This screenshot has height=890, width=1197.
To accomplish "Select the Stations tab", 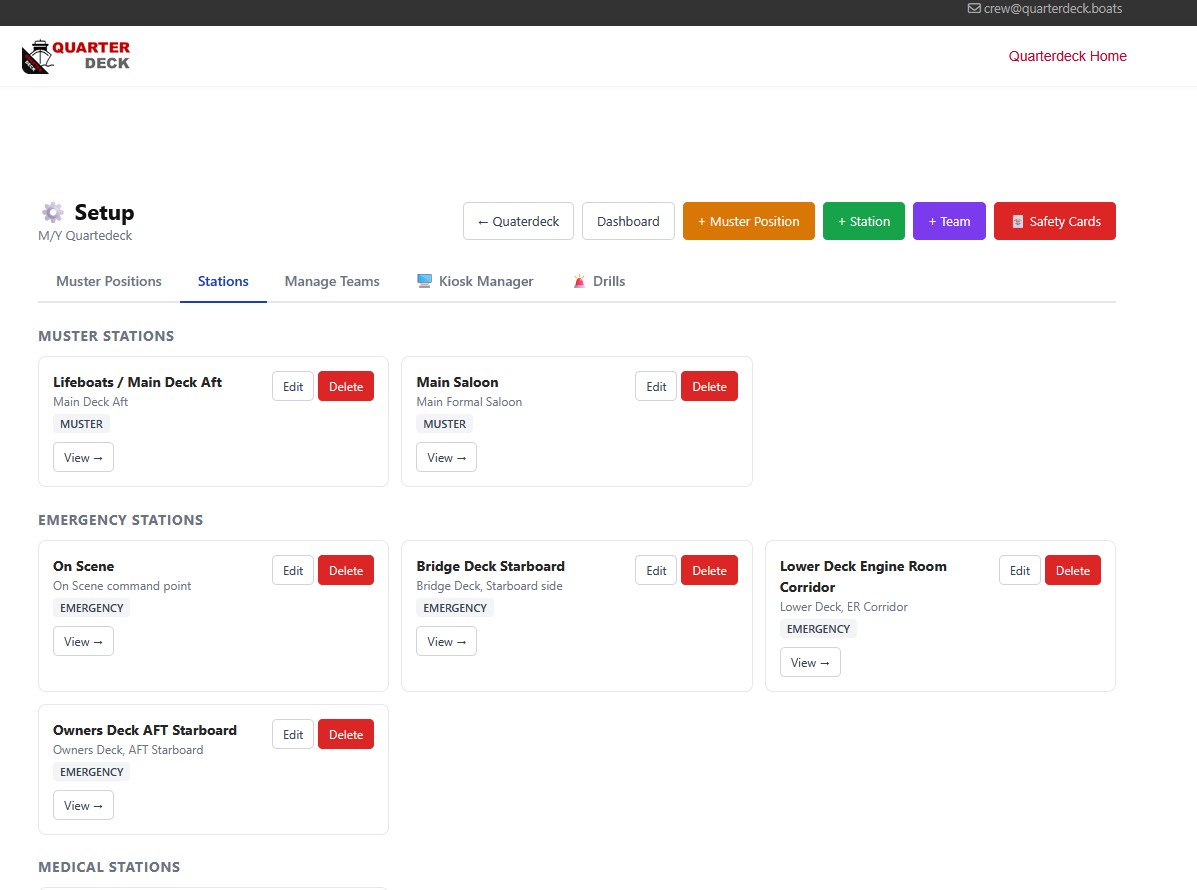I will click(223, 281).
